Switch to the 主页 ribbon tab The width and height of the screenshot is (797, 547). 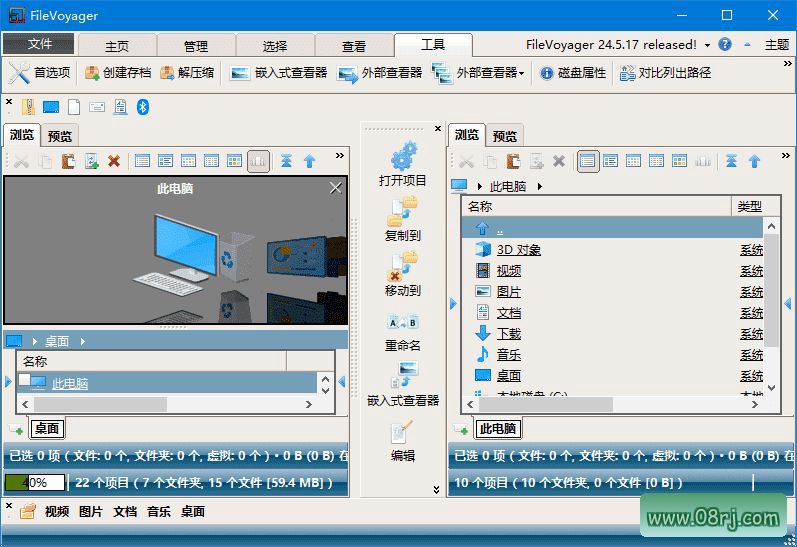(x=117, y=46)
